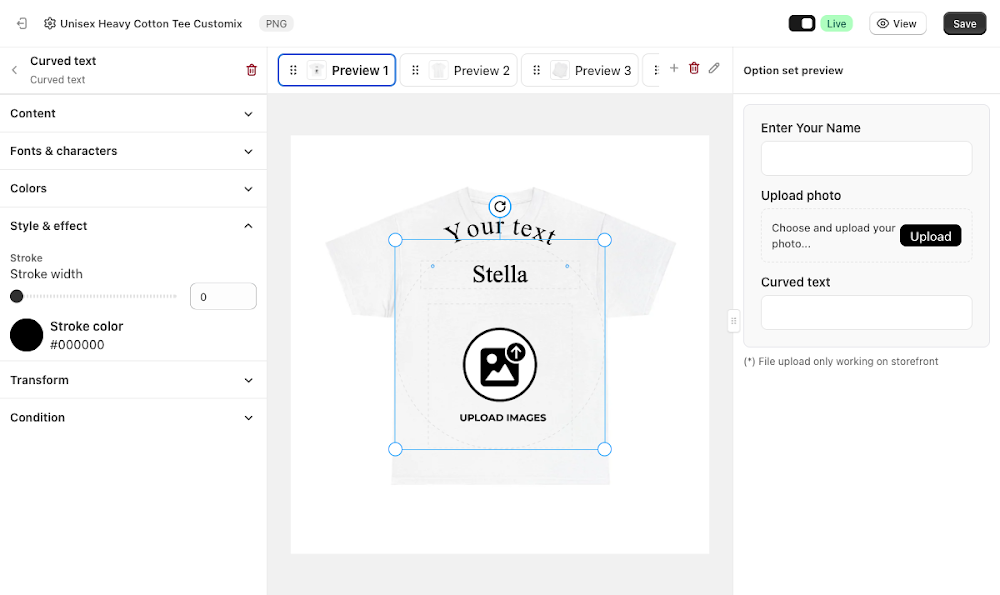Click the Preview 2 drag handle

[x=415, y=70]
